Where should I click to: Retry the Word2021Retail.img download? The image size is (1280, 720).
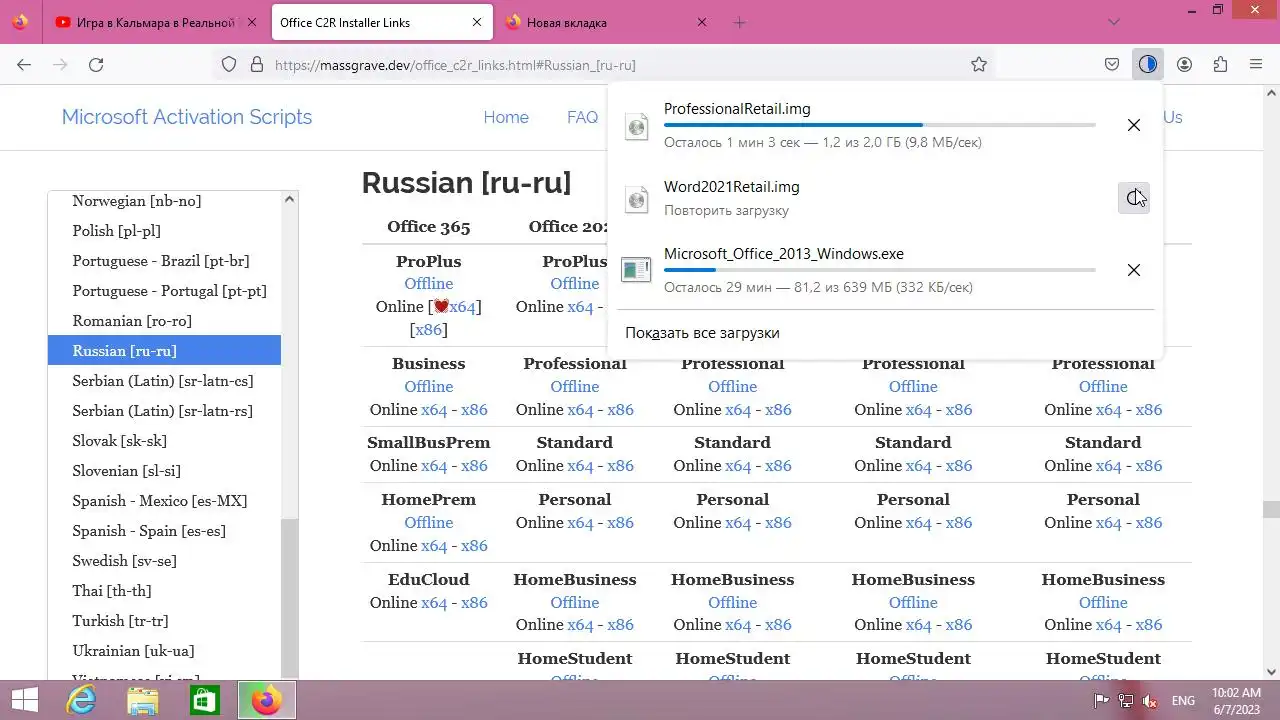pos(1133,198)
